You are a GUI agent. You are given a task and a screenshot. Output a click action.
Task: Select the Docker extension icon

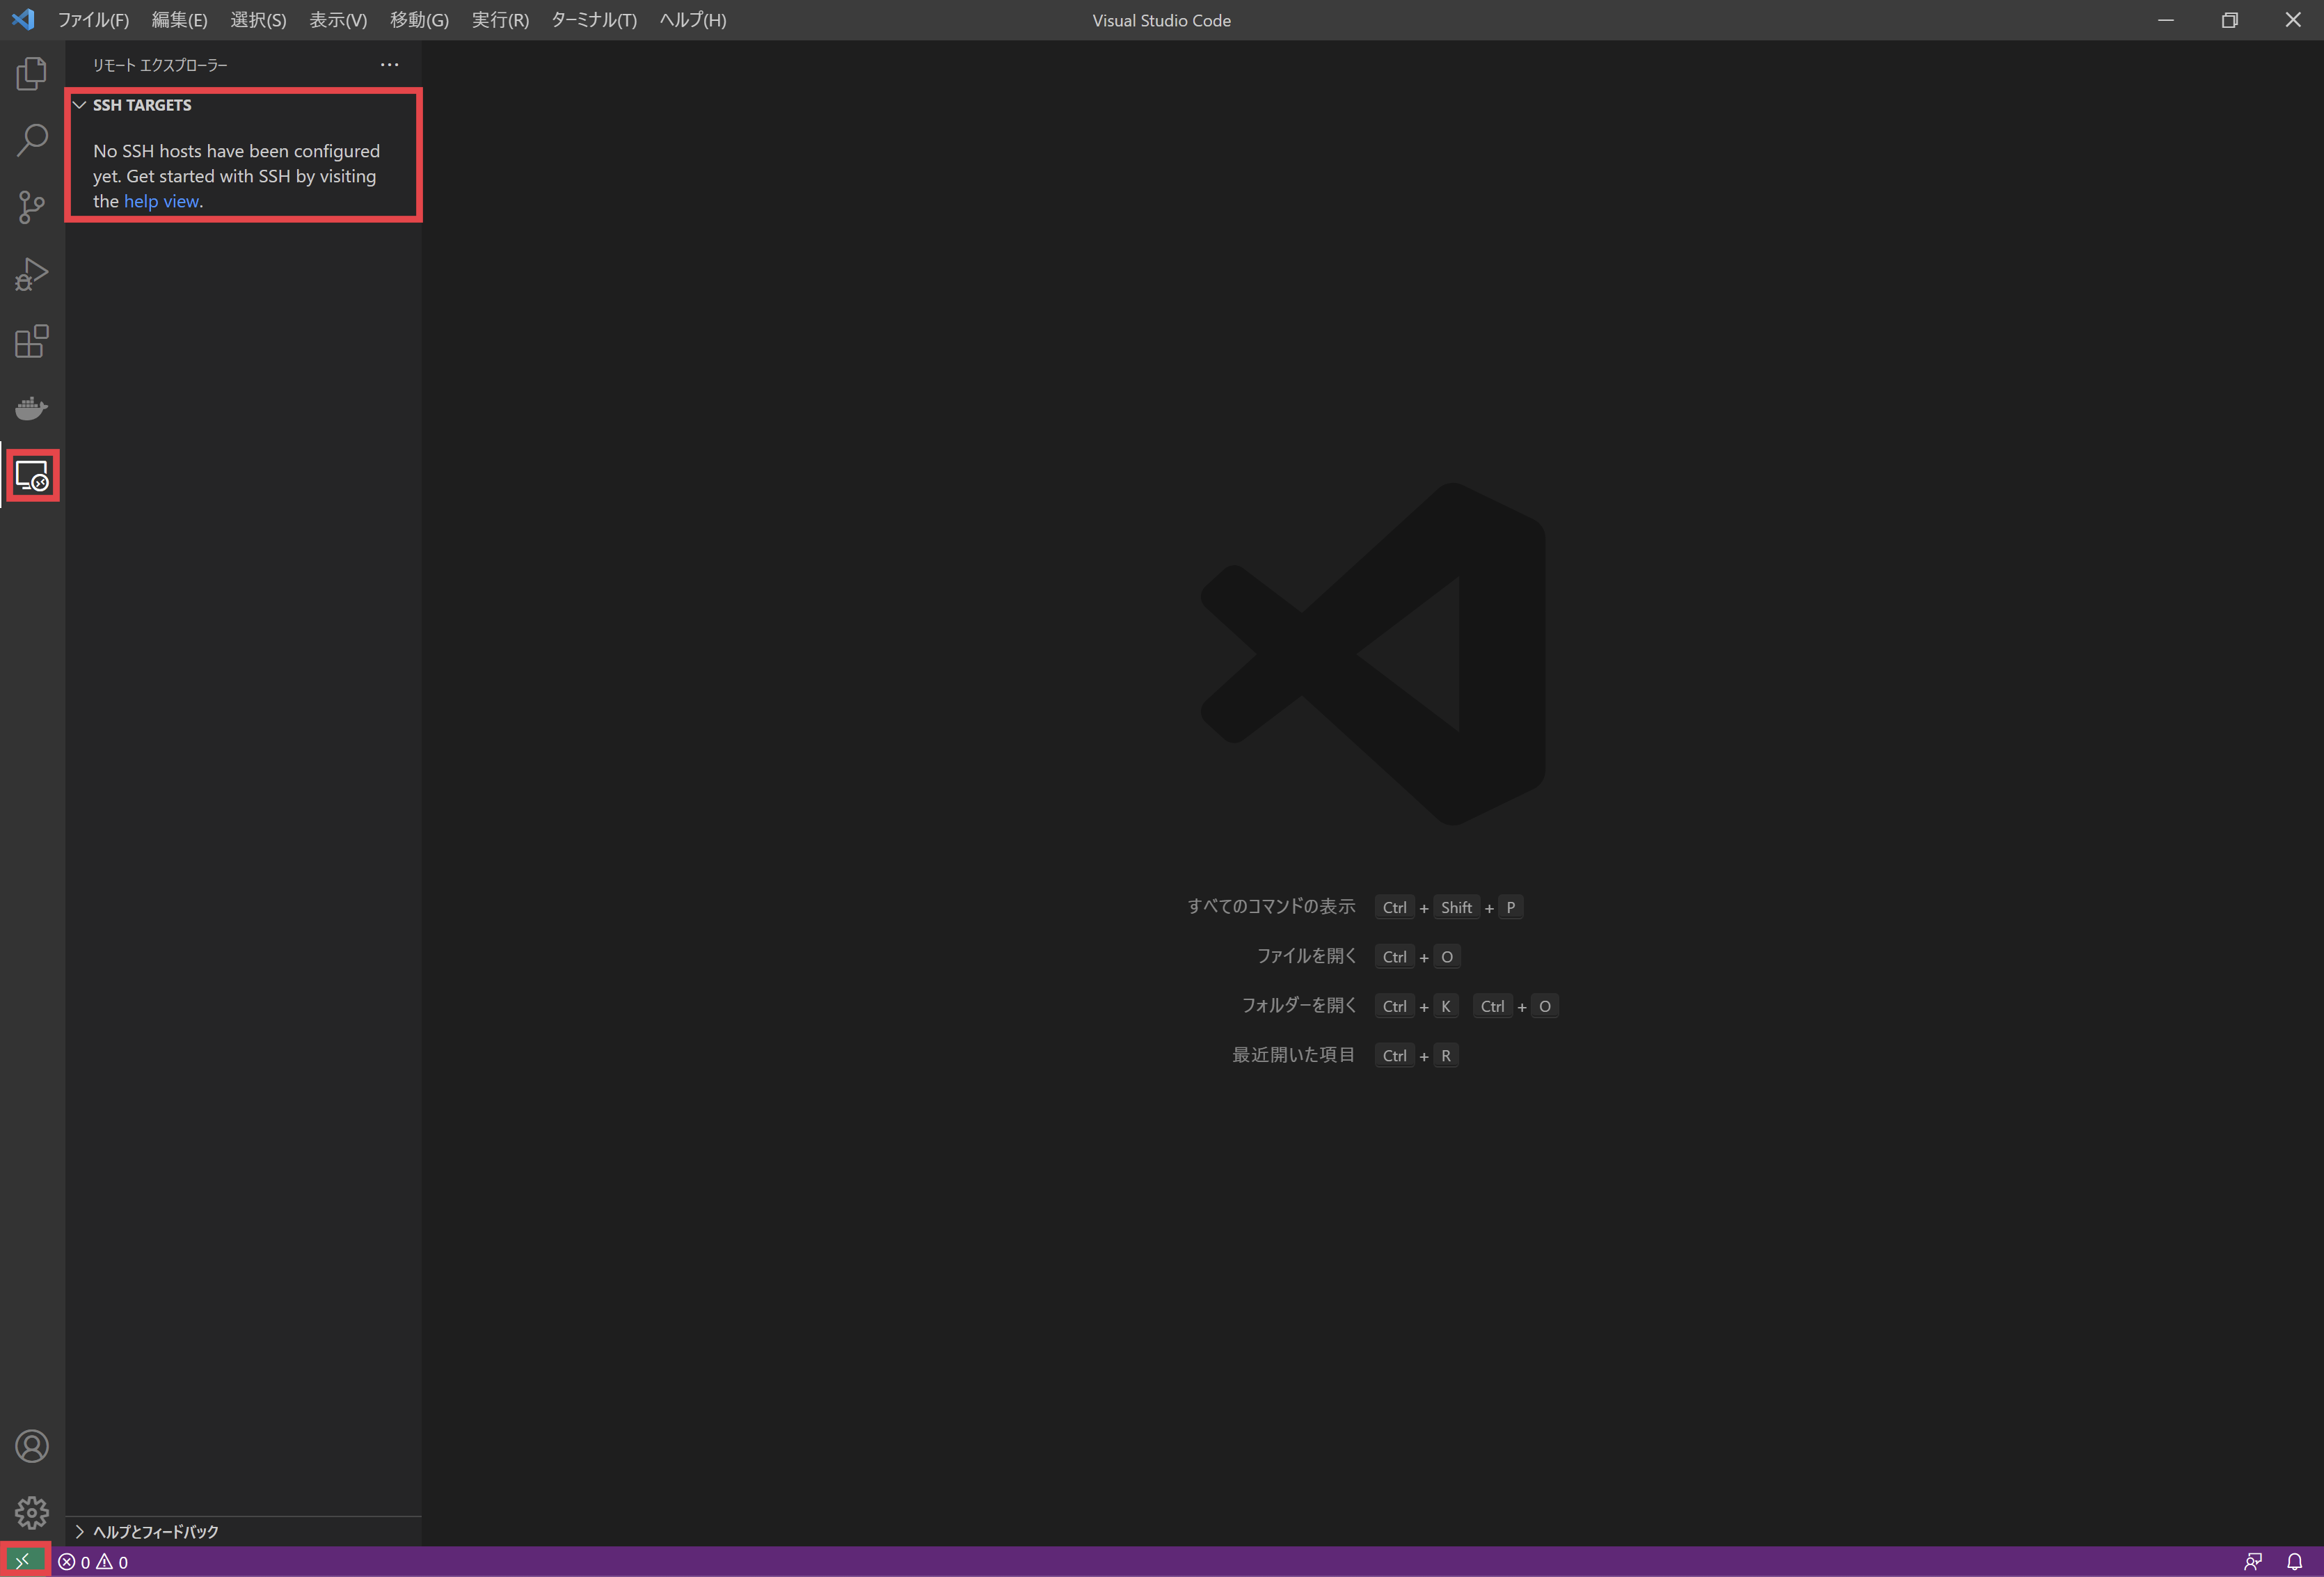(31, 408)
